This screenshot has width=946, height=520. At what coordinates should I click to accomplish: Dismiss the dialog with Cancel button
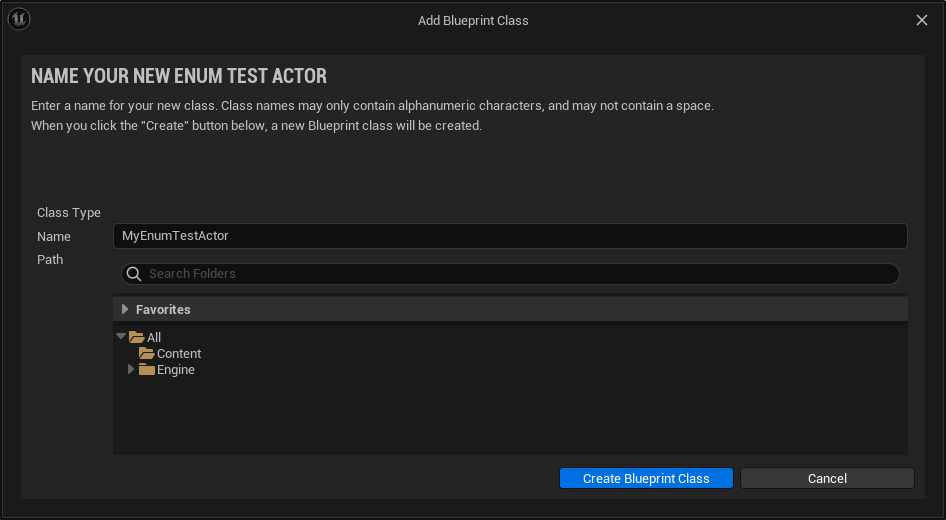(x=827, y=478)
